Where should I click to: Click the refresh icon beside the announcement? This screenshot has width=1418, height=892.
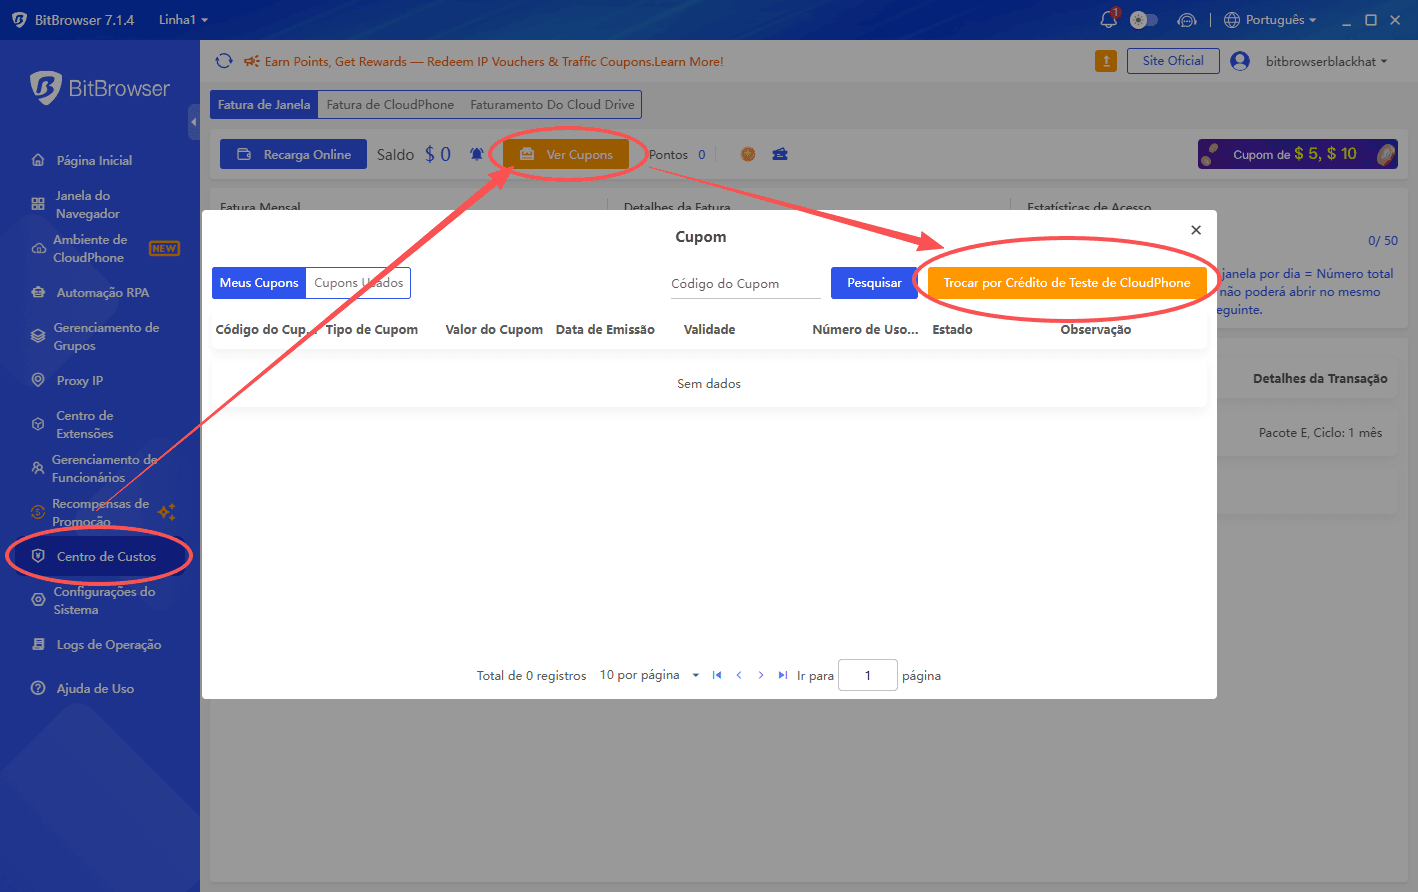[x=224, y=61]
